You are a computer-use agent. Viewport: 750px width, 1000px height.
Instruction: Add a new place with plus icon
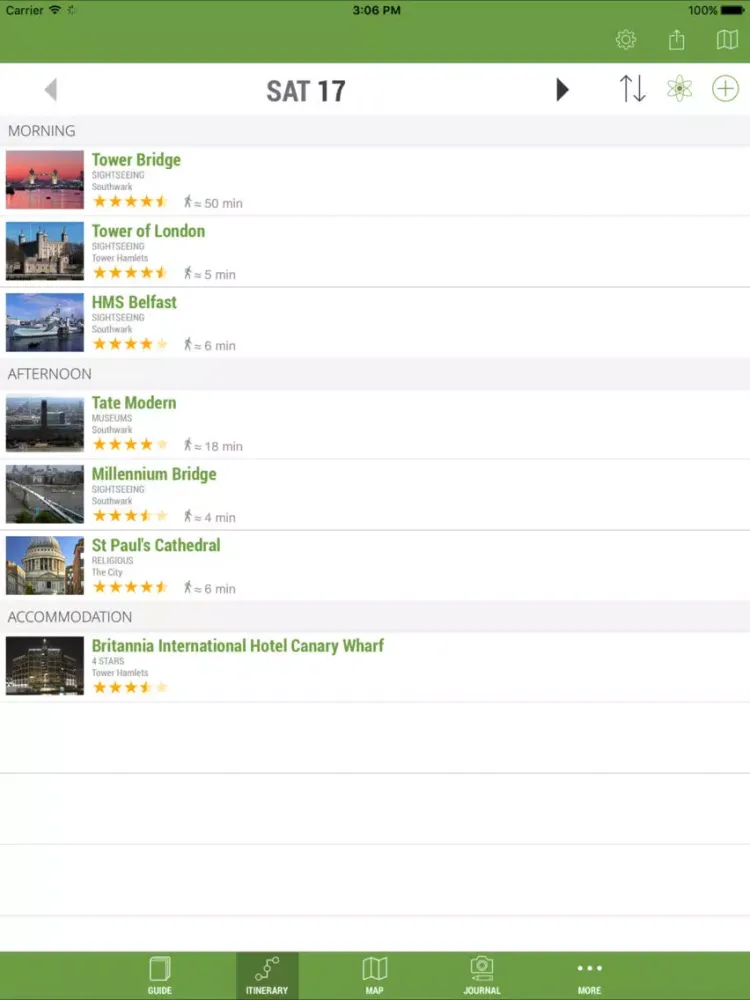tap(725, 89)
